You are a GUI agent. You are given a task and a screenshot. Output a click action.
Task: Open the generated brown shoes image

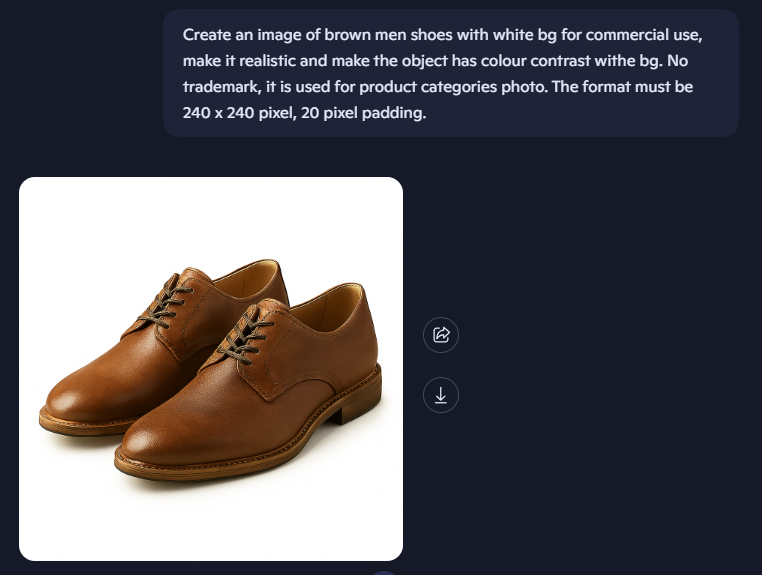pos(211,368)
